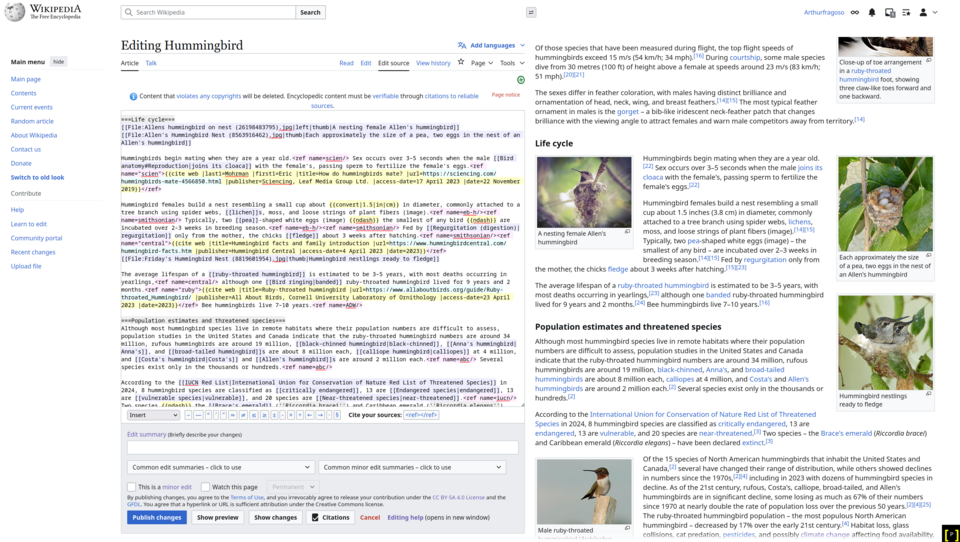Insert the multiplication sign
Image resolution: width=960 pixels, height=542 pixels.
(x=291, y=415)
